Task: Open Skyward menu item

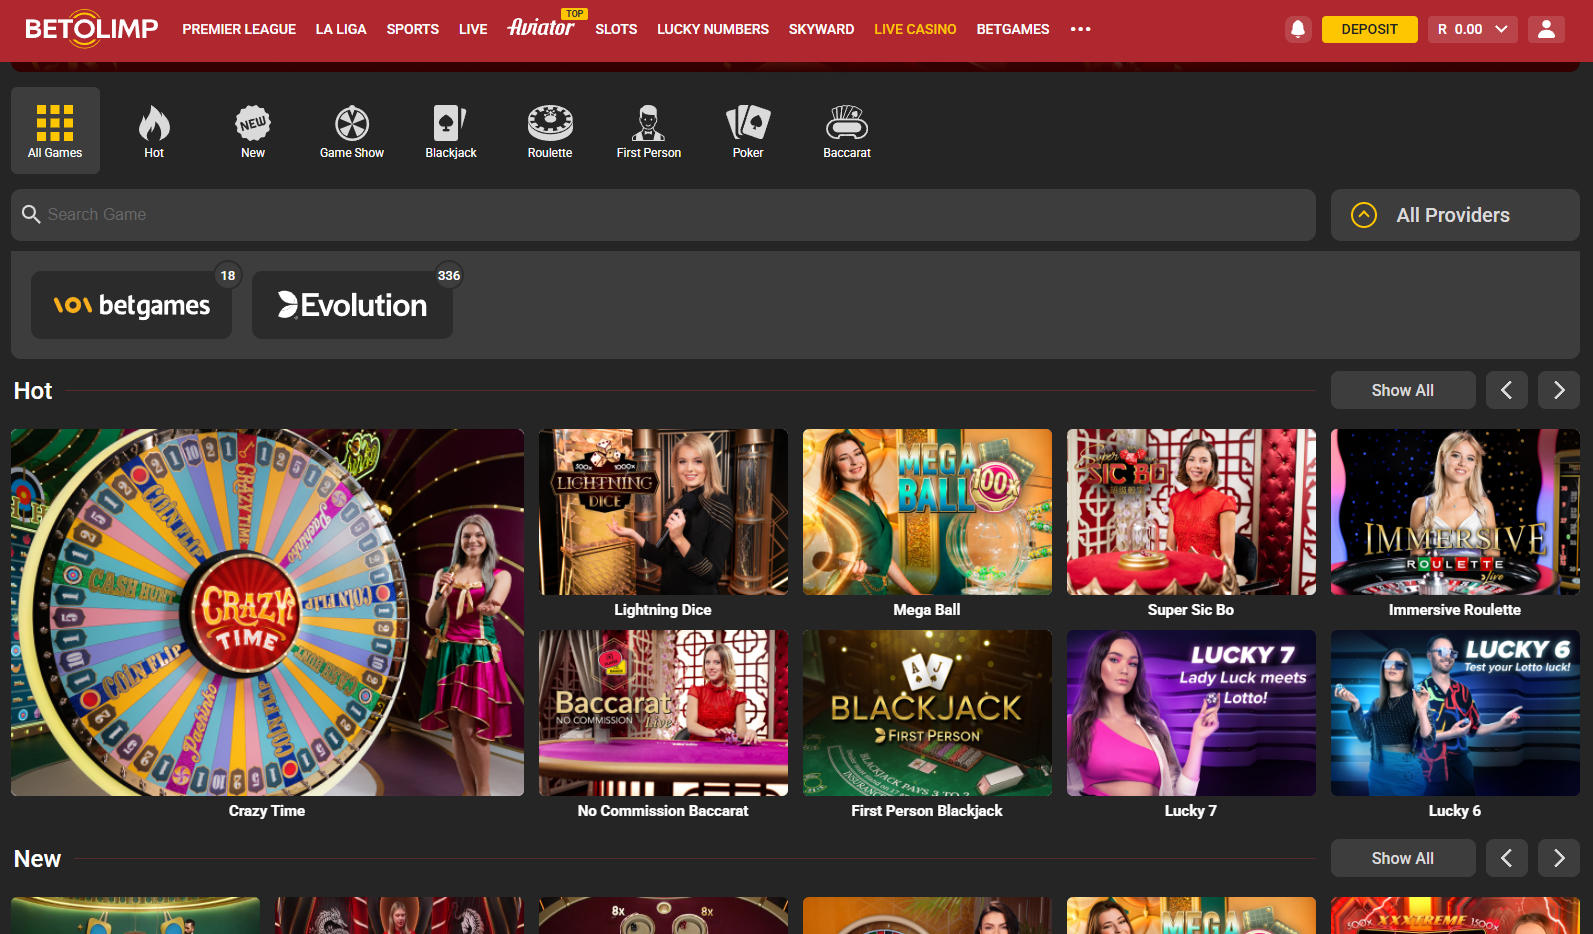Action: (821, 29)
